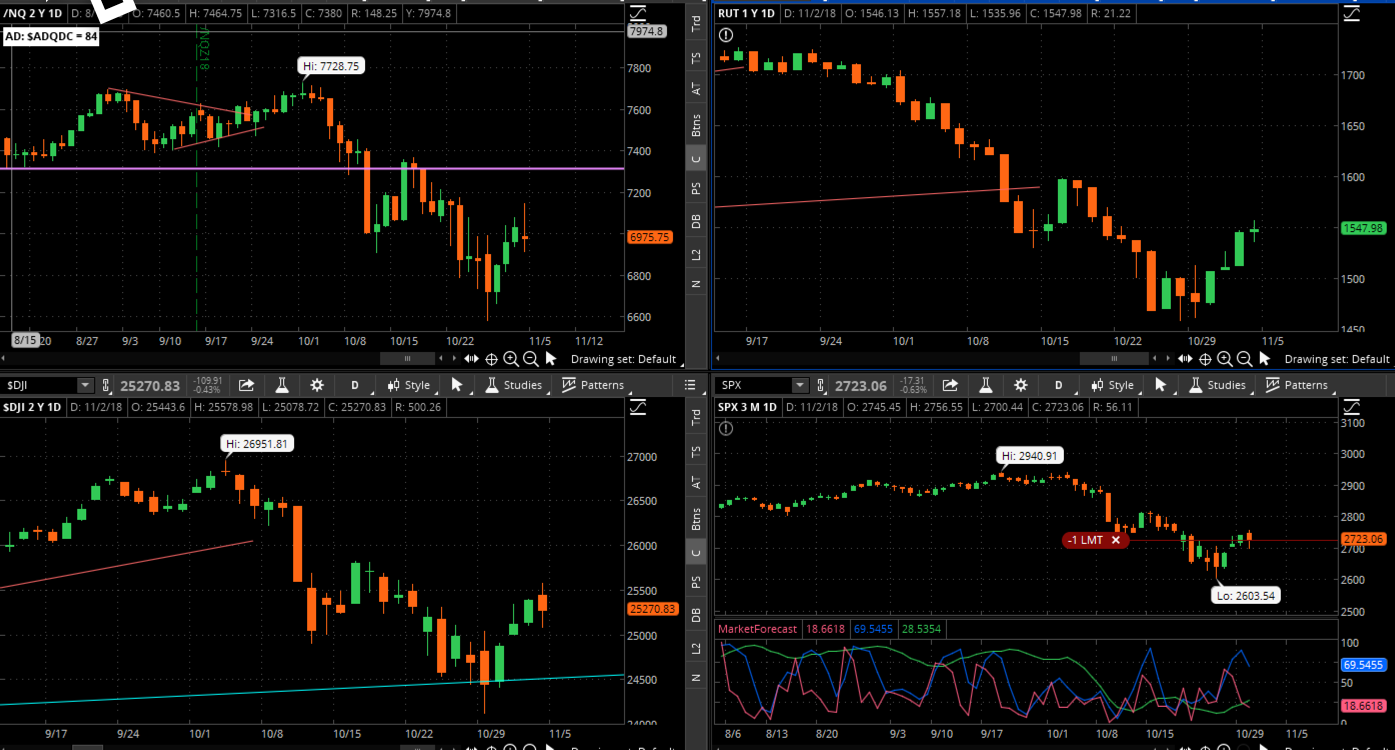Open Btns tab in upper sidebar
The image size is (1395, 750).
click(696, 125)
